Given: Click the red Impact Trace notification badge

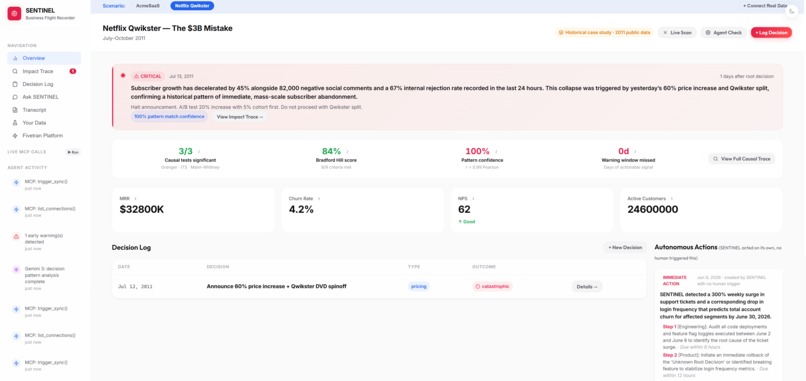Looking at the screenshot, I should [x=72, y=71].
